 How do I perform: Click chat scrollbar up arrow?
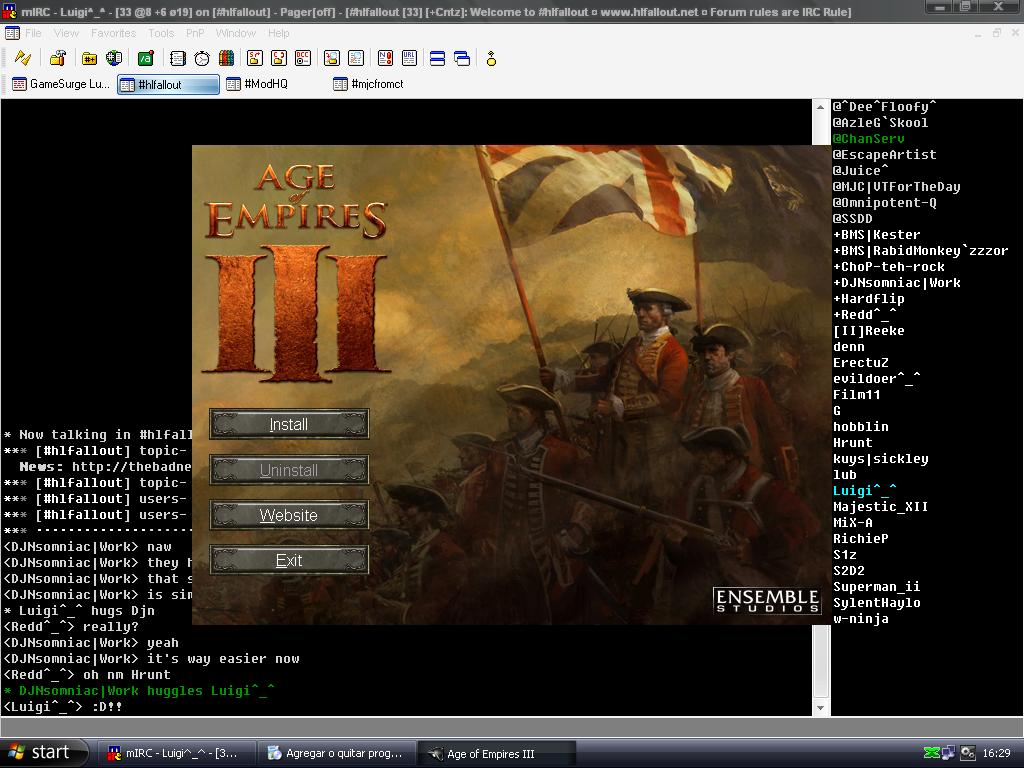click(821, 106)
